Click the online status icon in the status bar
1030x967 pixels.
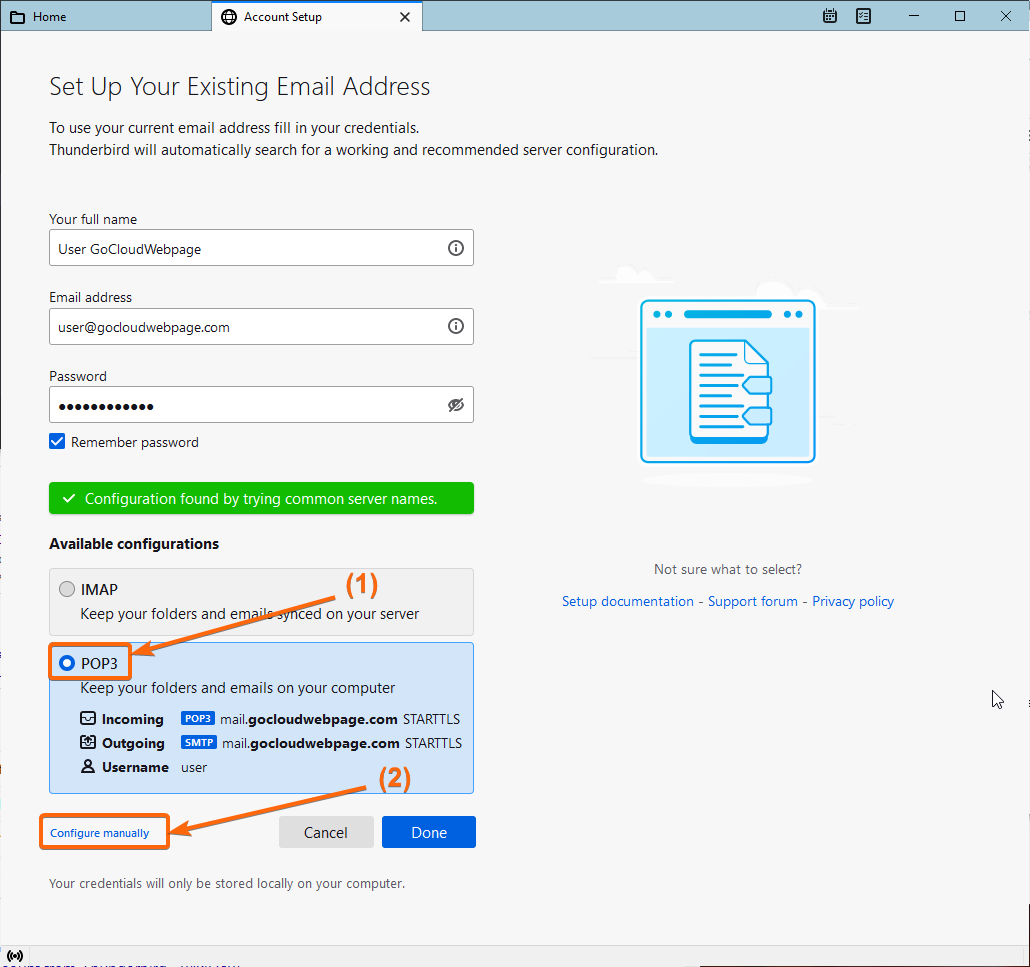(x=14, y=956)
